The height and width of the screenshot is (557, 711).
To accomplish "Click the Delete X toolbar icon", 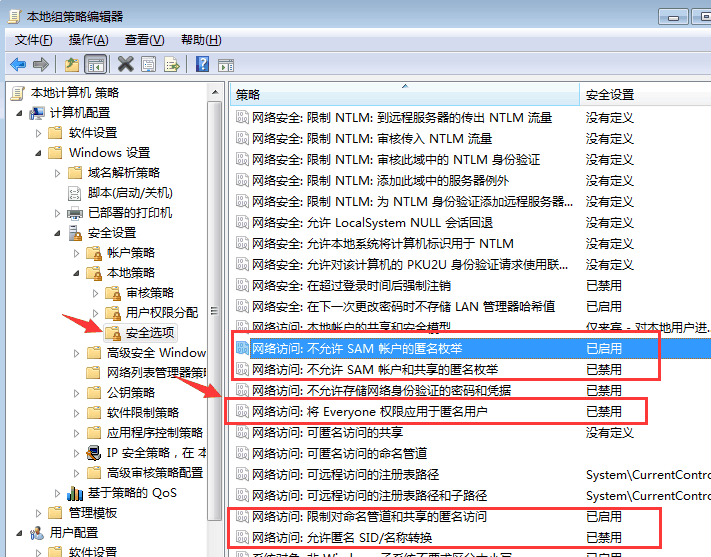I will tap(126, 64).
